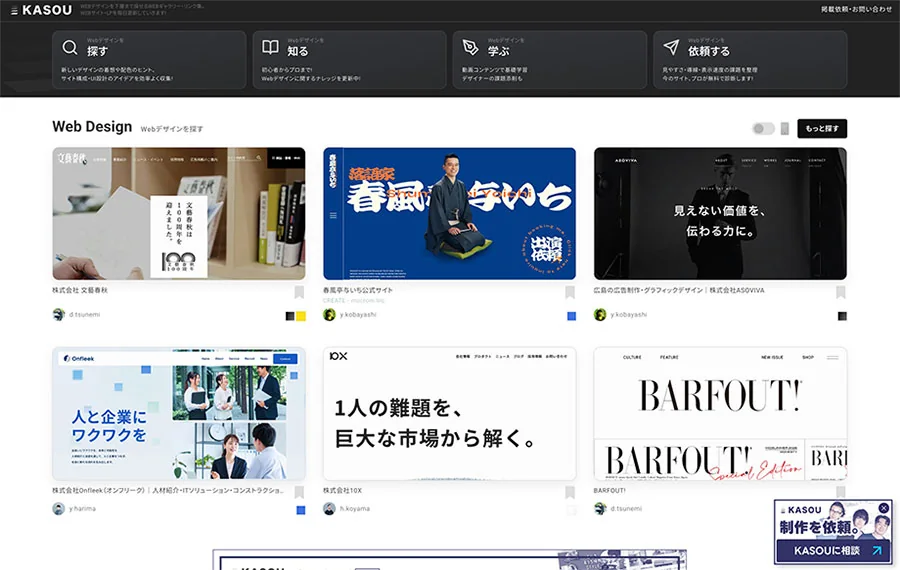The height and width of the screenshot is (570, 900).
Task: Toggle the switch next to もっと探す
Action: coord(763,129)
